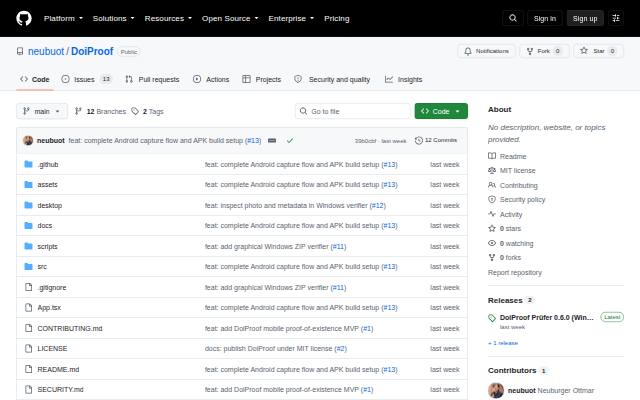Open the DoiProof repository name link

pyautogui.click(x=92, y=51)
